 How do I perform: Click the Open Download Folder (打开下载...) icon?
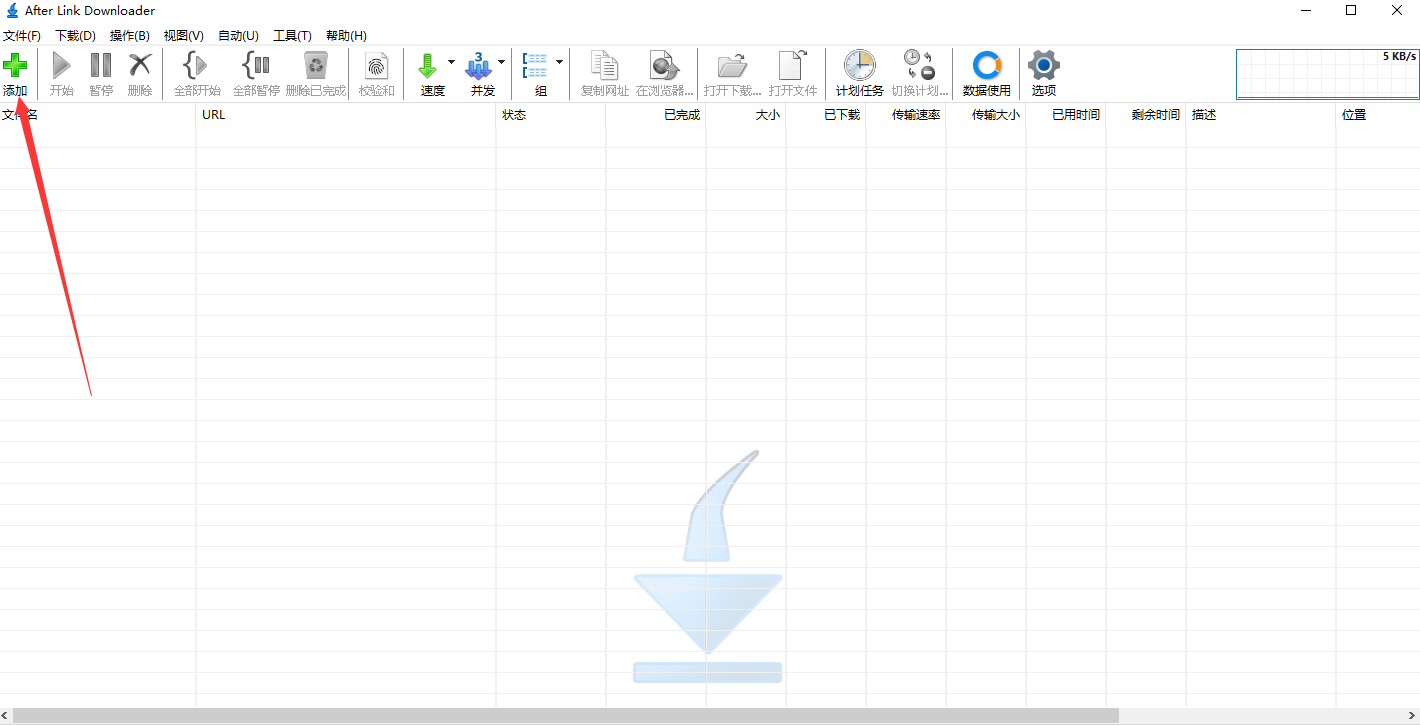click(x=732, y=66)
